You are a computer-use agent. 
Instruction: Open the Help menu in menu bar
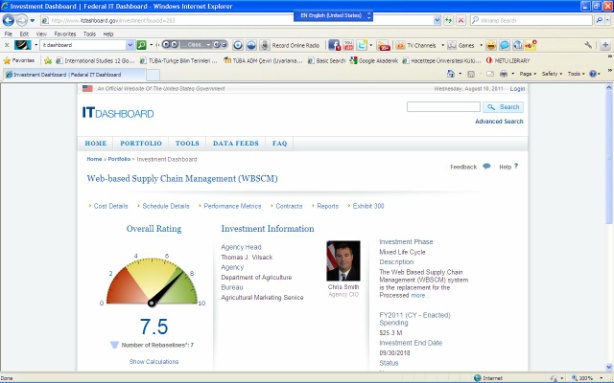click(108, 34)
